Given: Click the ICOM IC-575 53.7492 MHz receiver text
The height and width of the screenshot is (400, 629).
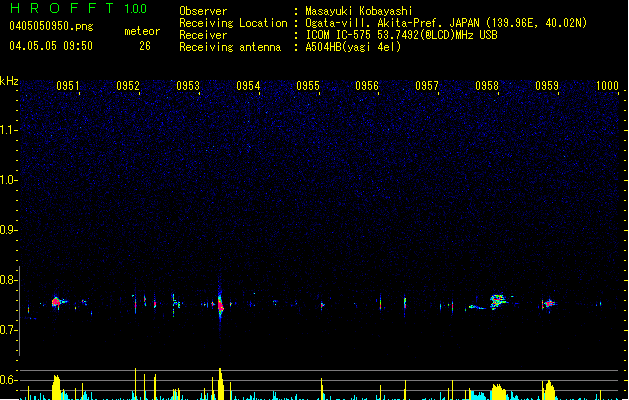Looking at the screenshot, I should 402,35.
